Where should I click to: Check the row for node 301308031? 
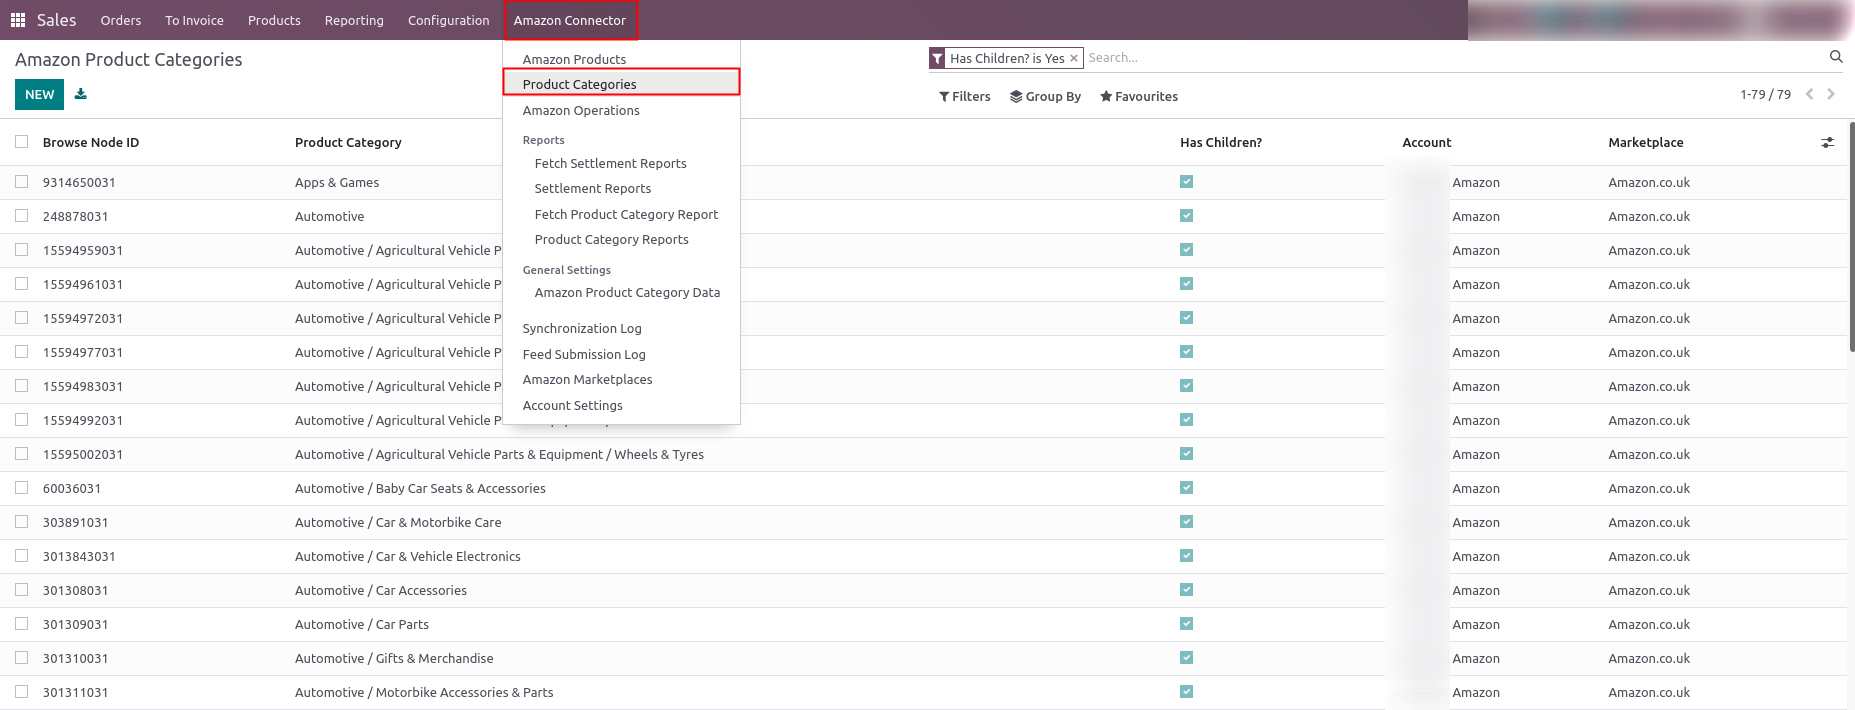point(21,590)
